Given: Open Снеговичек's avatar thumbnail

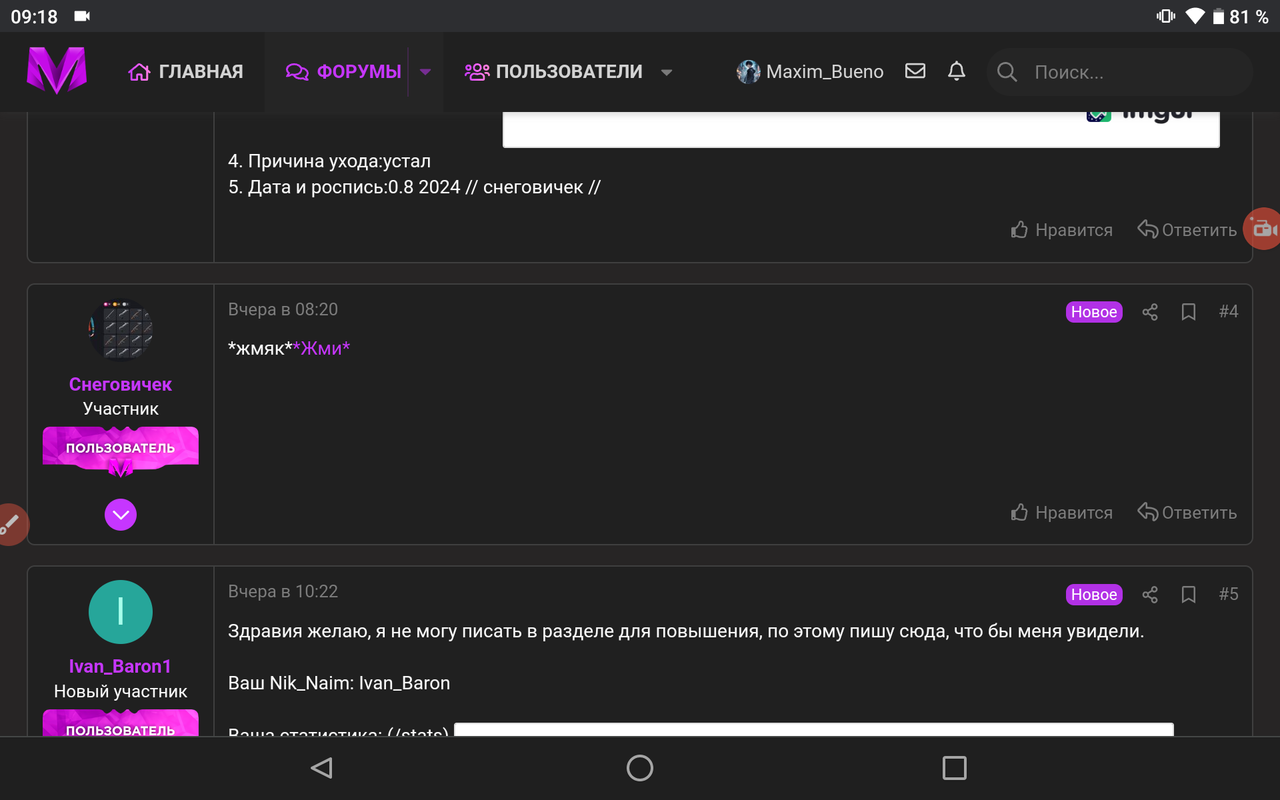Looking at the screenshot, I should 120,328.
